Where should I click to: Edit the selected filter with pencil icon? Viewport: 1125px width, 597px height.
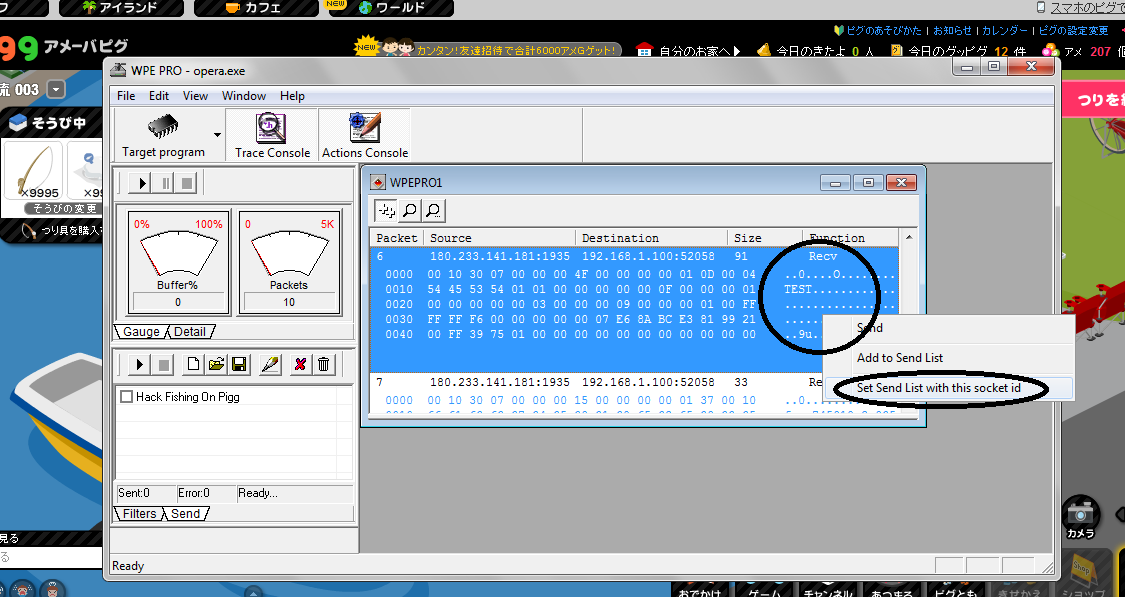[x=270, y=365]
